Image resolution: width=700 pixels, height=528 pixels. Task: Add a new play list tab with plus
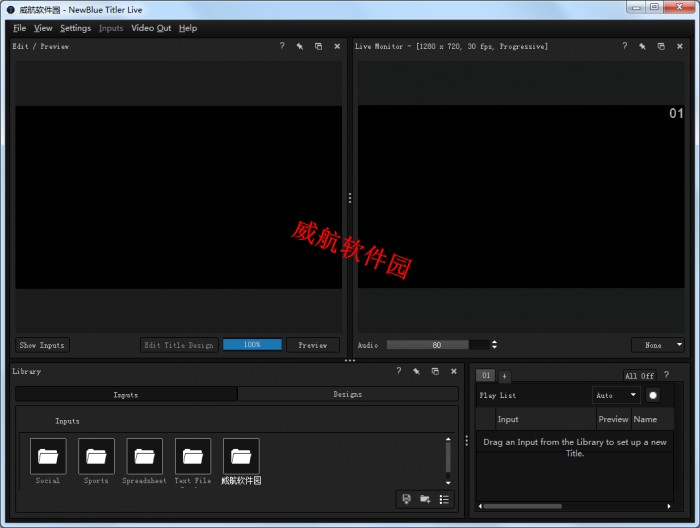tap(504, 376)
